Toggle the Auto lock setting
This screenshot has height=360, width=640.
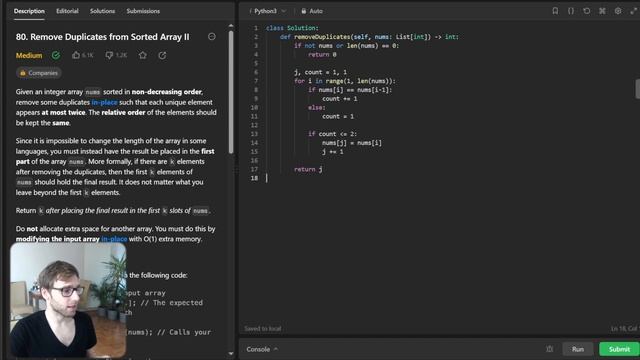(x=312, y=11)
